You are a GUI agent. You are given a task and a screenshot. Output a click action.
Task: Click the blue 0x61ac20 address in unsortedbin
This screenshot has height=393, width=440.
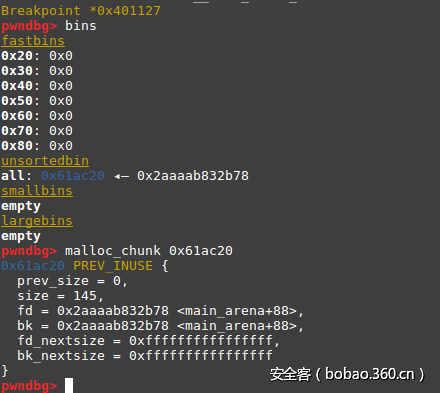click(x=73, y=176)
